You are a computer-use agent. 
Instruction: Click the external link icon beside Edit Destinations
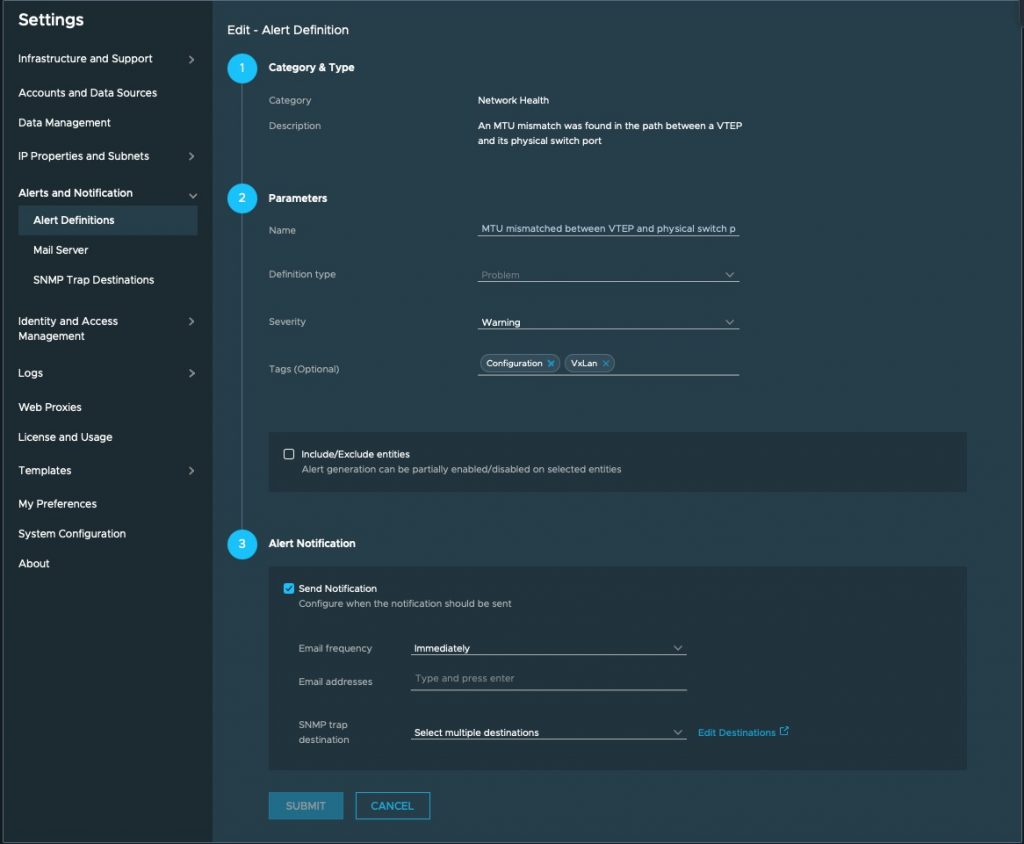784,732
